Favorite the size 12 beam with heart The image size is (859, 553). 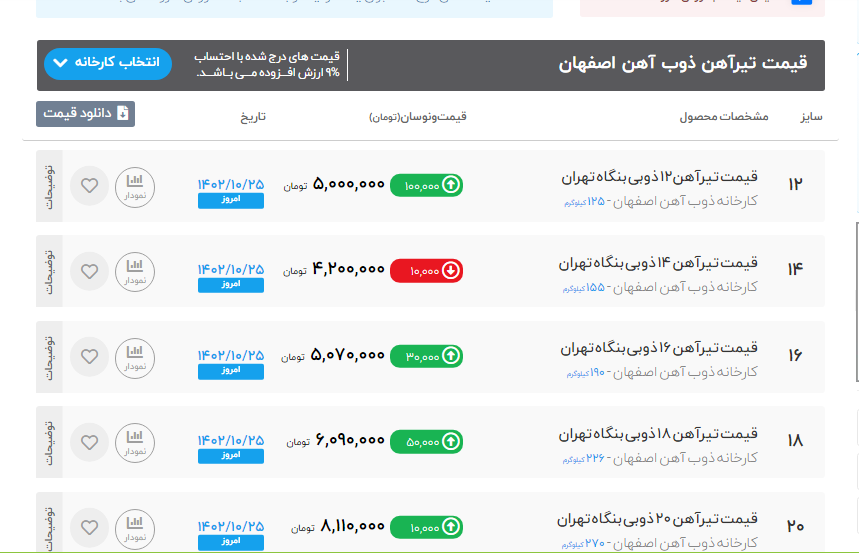pos(89,186)
